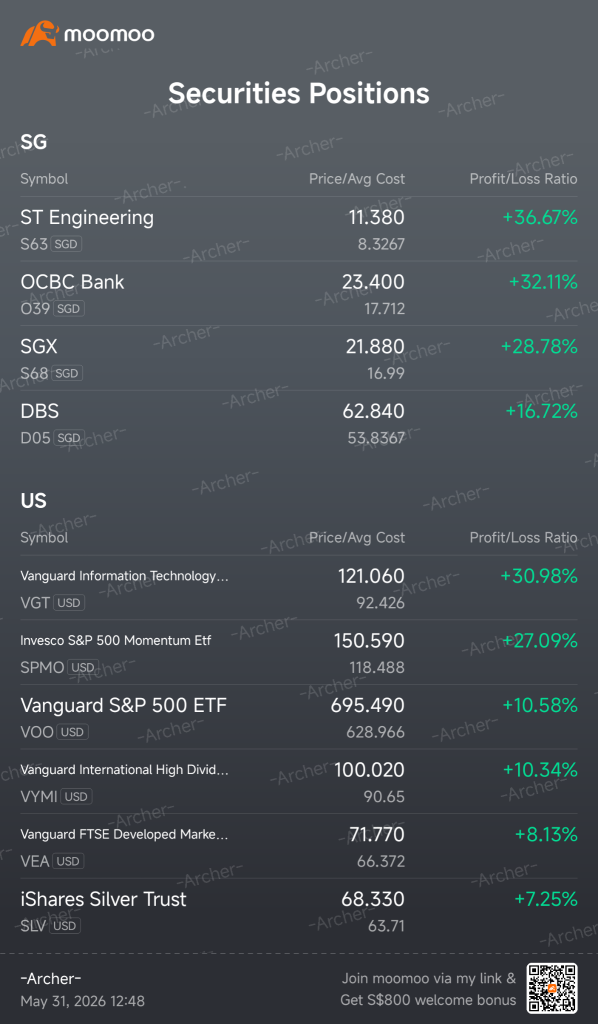
Task: Click the USD badge next to VOO
Action: pos(72,732)
